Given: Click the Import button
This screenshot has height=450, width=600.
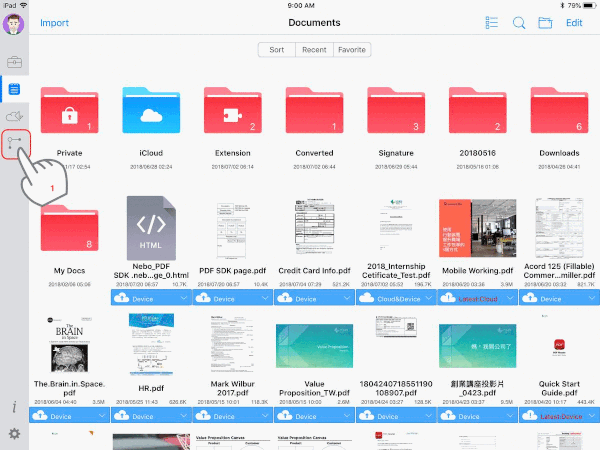Looking at the screenshot, I should point(54,23).
